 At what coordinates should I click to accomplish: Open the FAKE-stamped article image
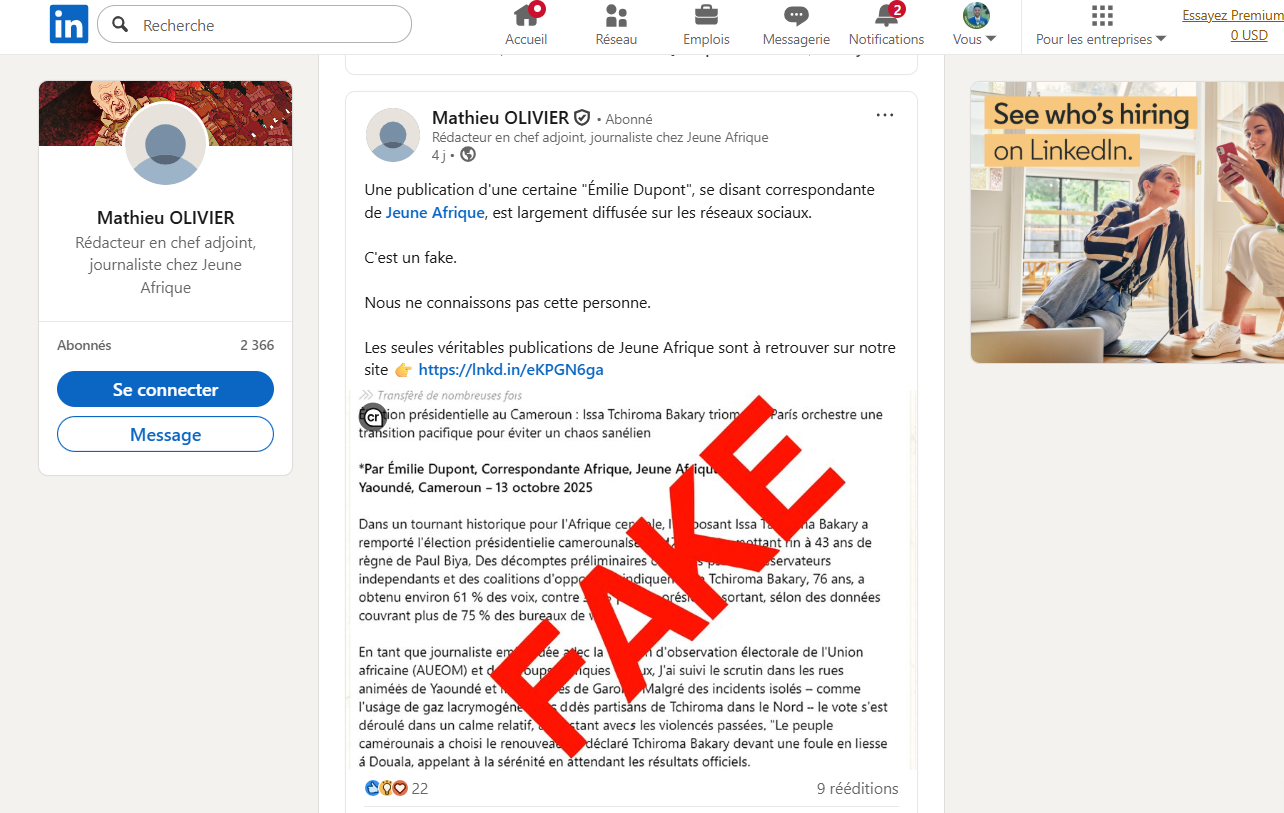click(x=631, y=578)
